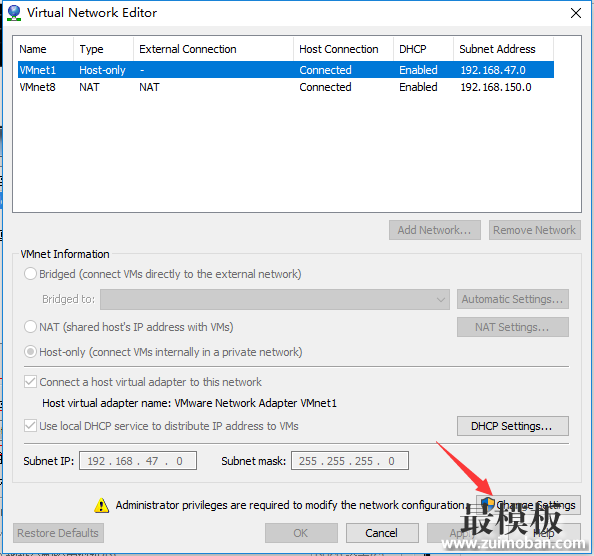Viewport: 594px width, 556px height.
Task: Expand the Bridged to dropdown
Action: point(275,300)
